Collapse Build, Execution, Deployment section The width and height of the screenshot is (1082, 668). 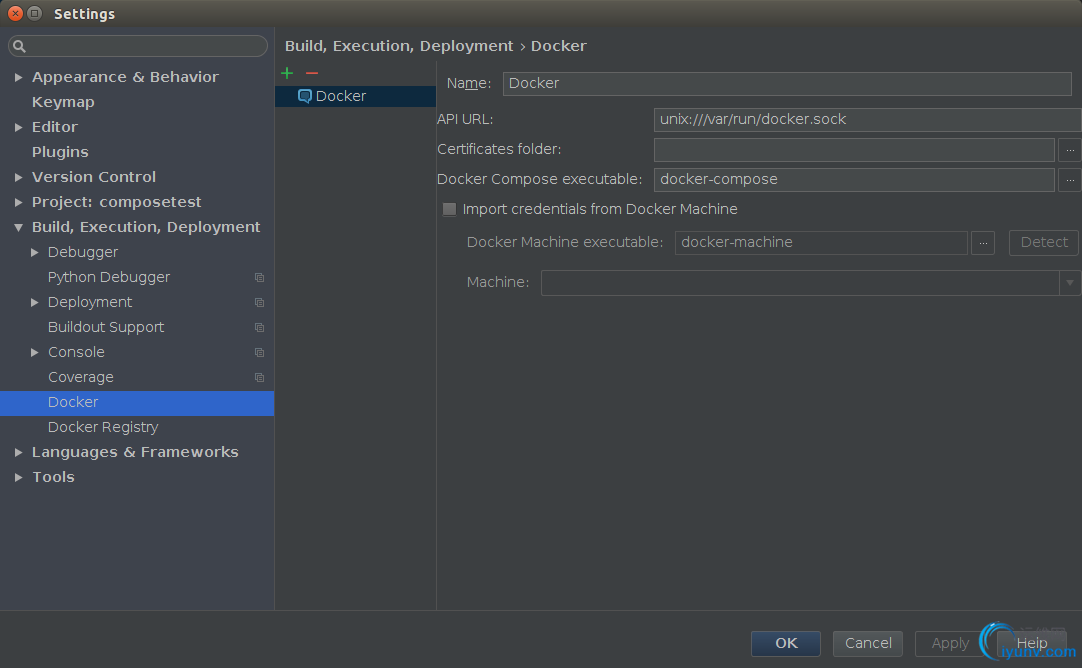click(19, 227)
